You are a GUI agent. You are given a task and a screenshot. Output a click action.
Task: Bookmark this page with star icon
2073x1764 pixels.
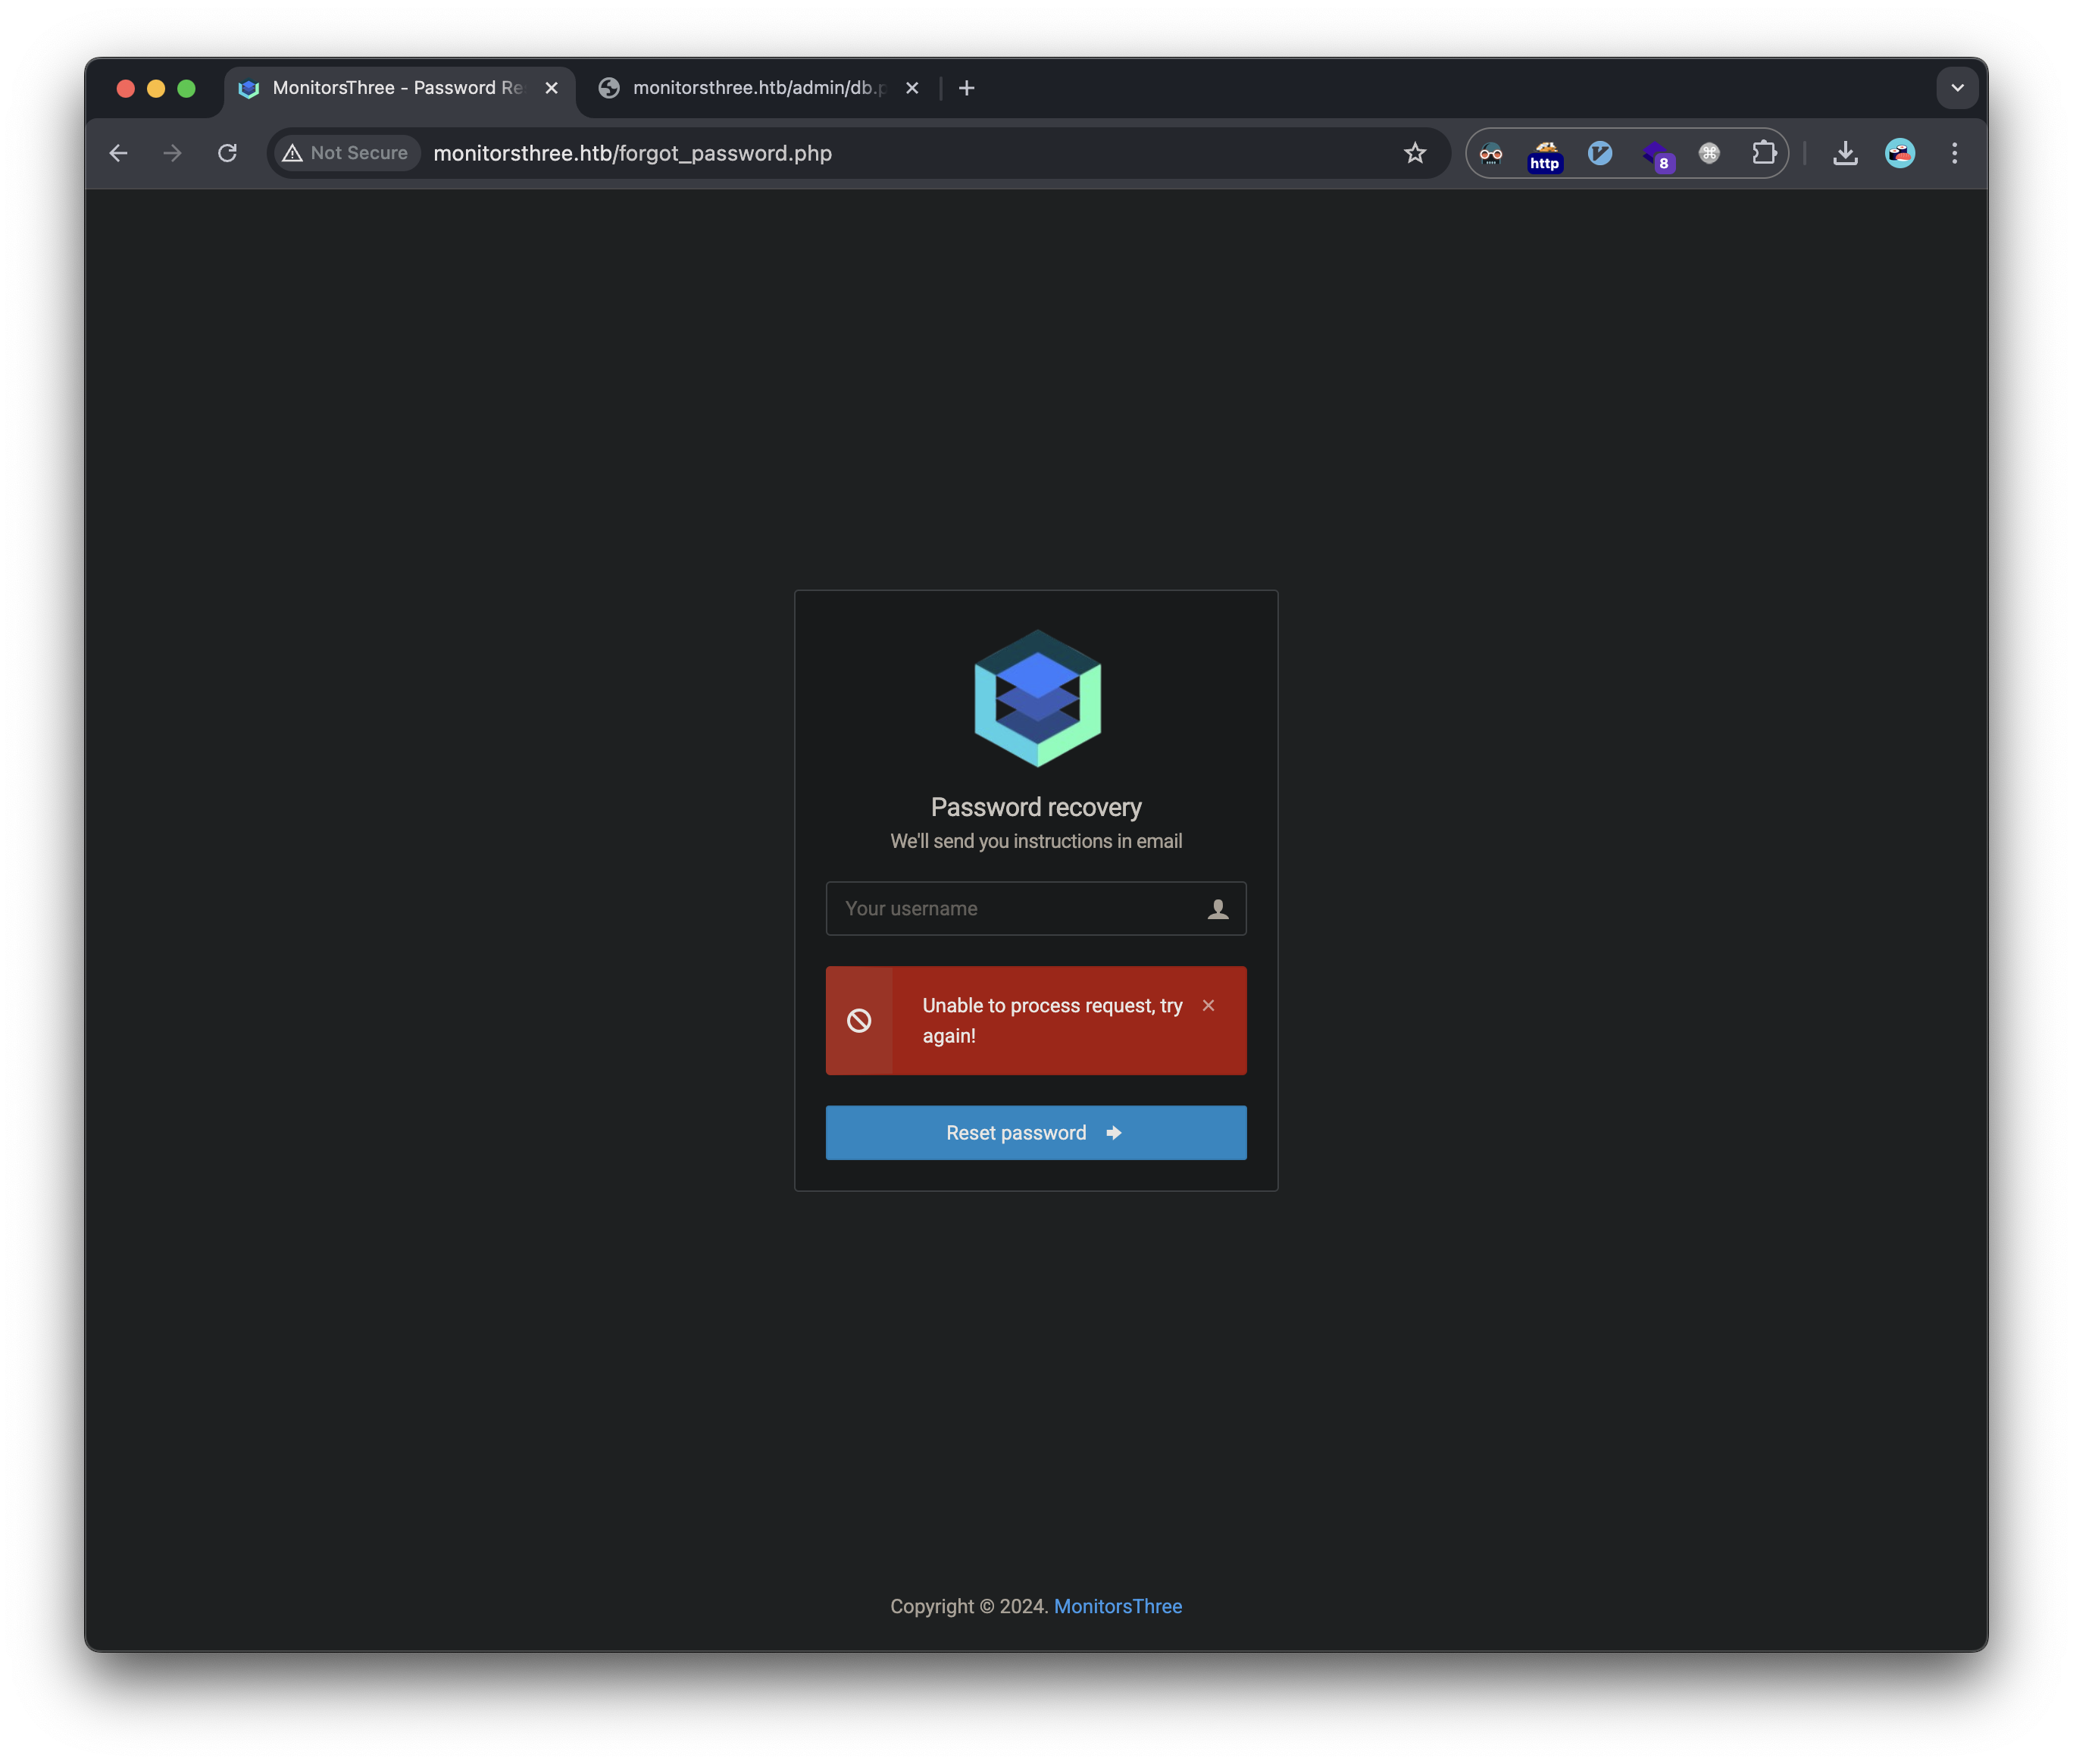[1414, 153]
